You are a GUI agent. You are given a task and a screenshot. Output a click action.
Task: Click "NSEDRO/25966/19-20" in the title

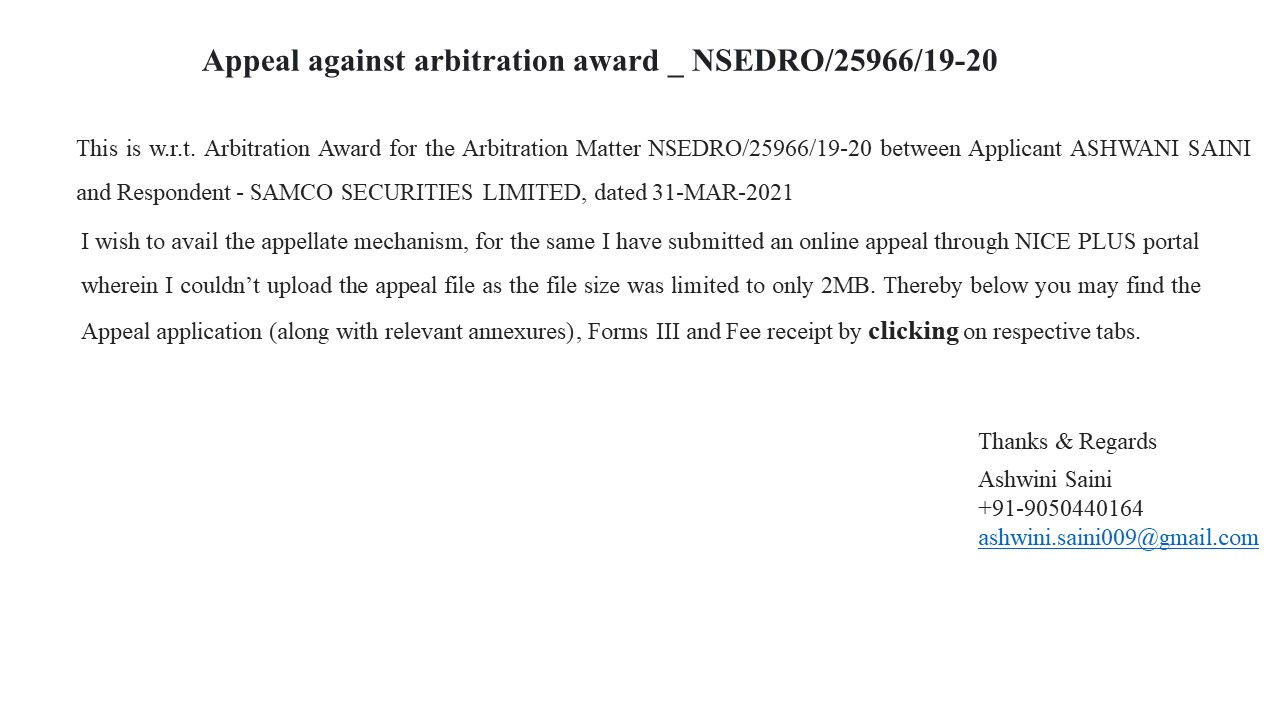pyautogui.click(x=844, y=61)
